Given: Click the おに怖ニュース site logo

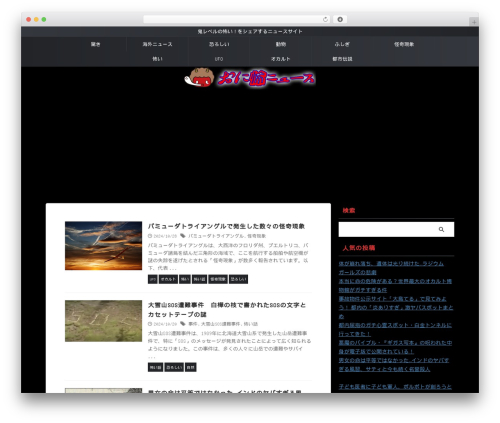Looking at the screenshot, I should [250, 77].
